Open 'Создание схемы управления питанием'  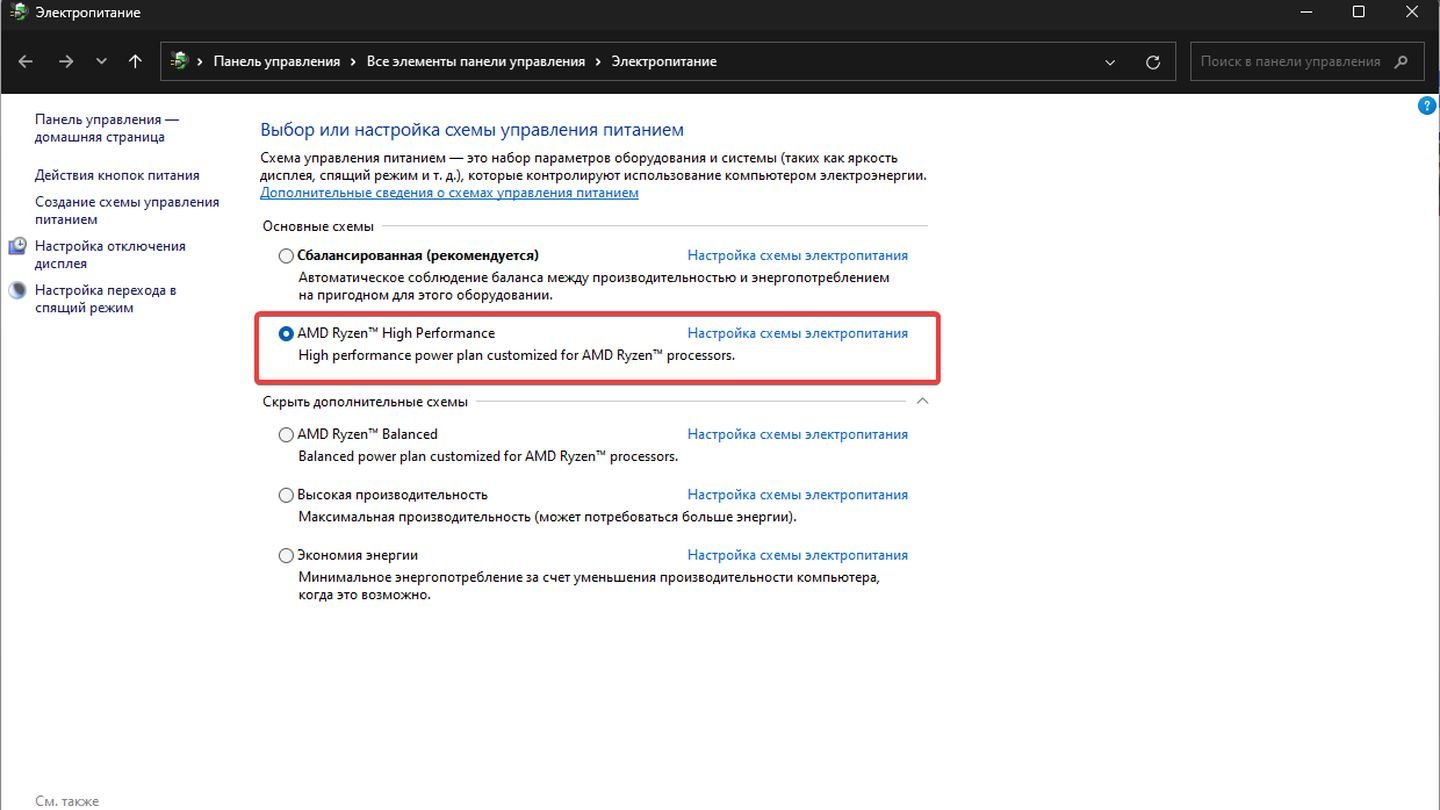127,210
